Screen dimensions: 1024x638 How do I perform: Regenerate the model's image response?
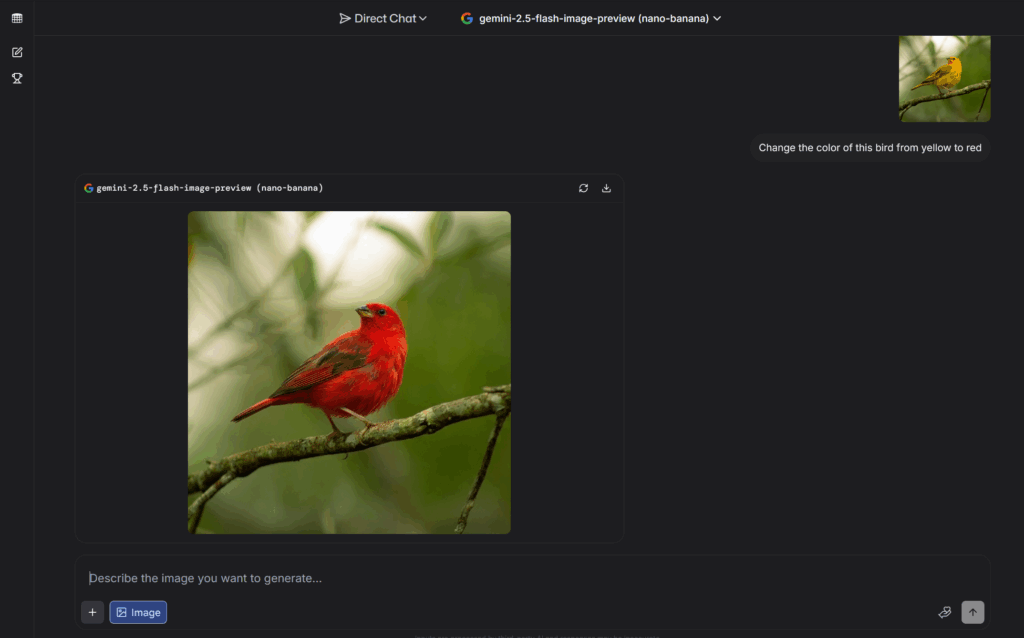pos(583,187)
